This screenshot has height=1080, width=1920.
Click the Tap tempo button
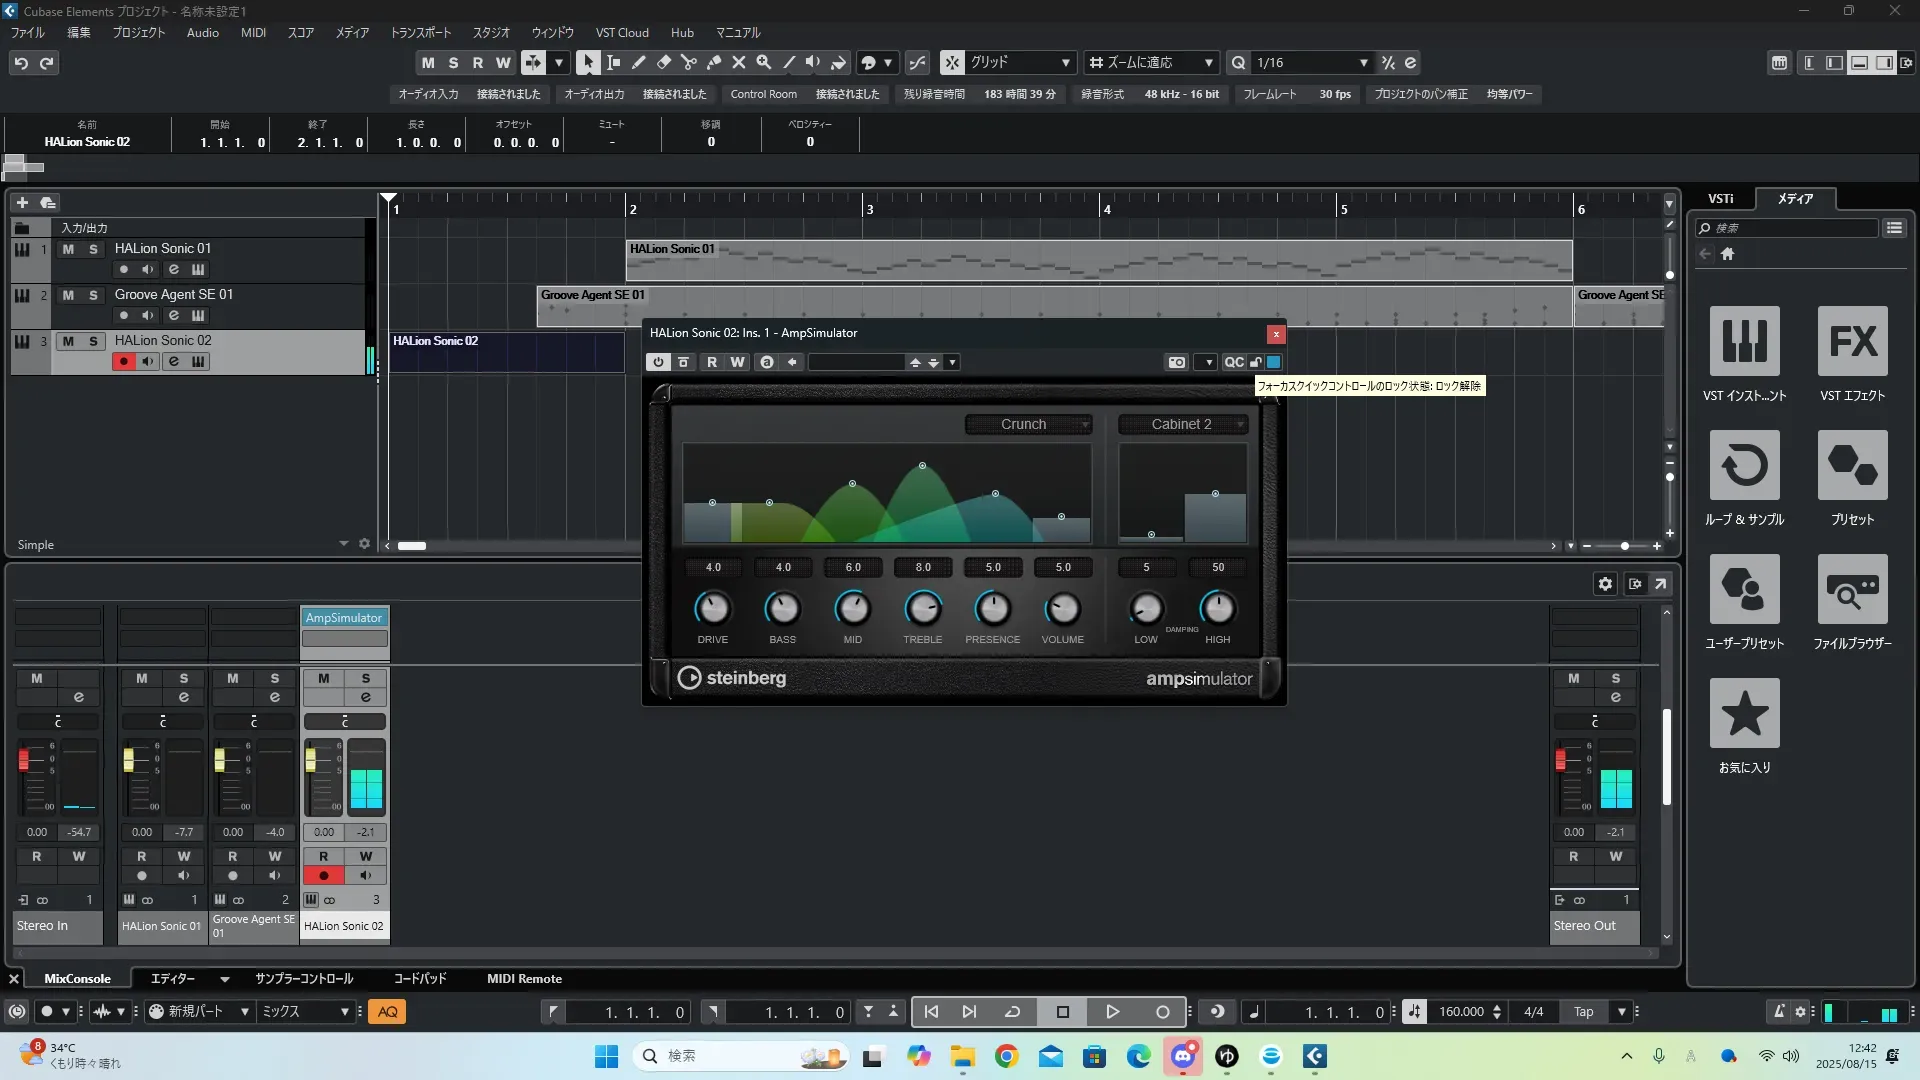click(1583, 1012)
